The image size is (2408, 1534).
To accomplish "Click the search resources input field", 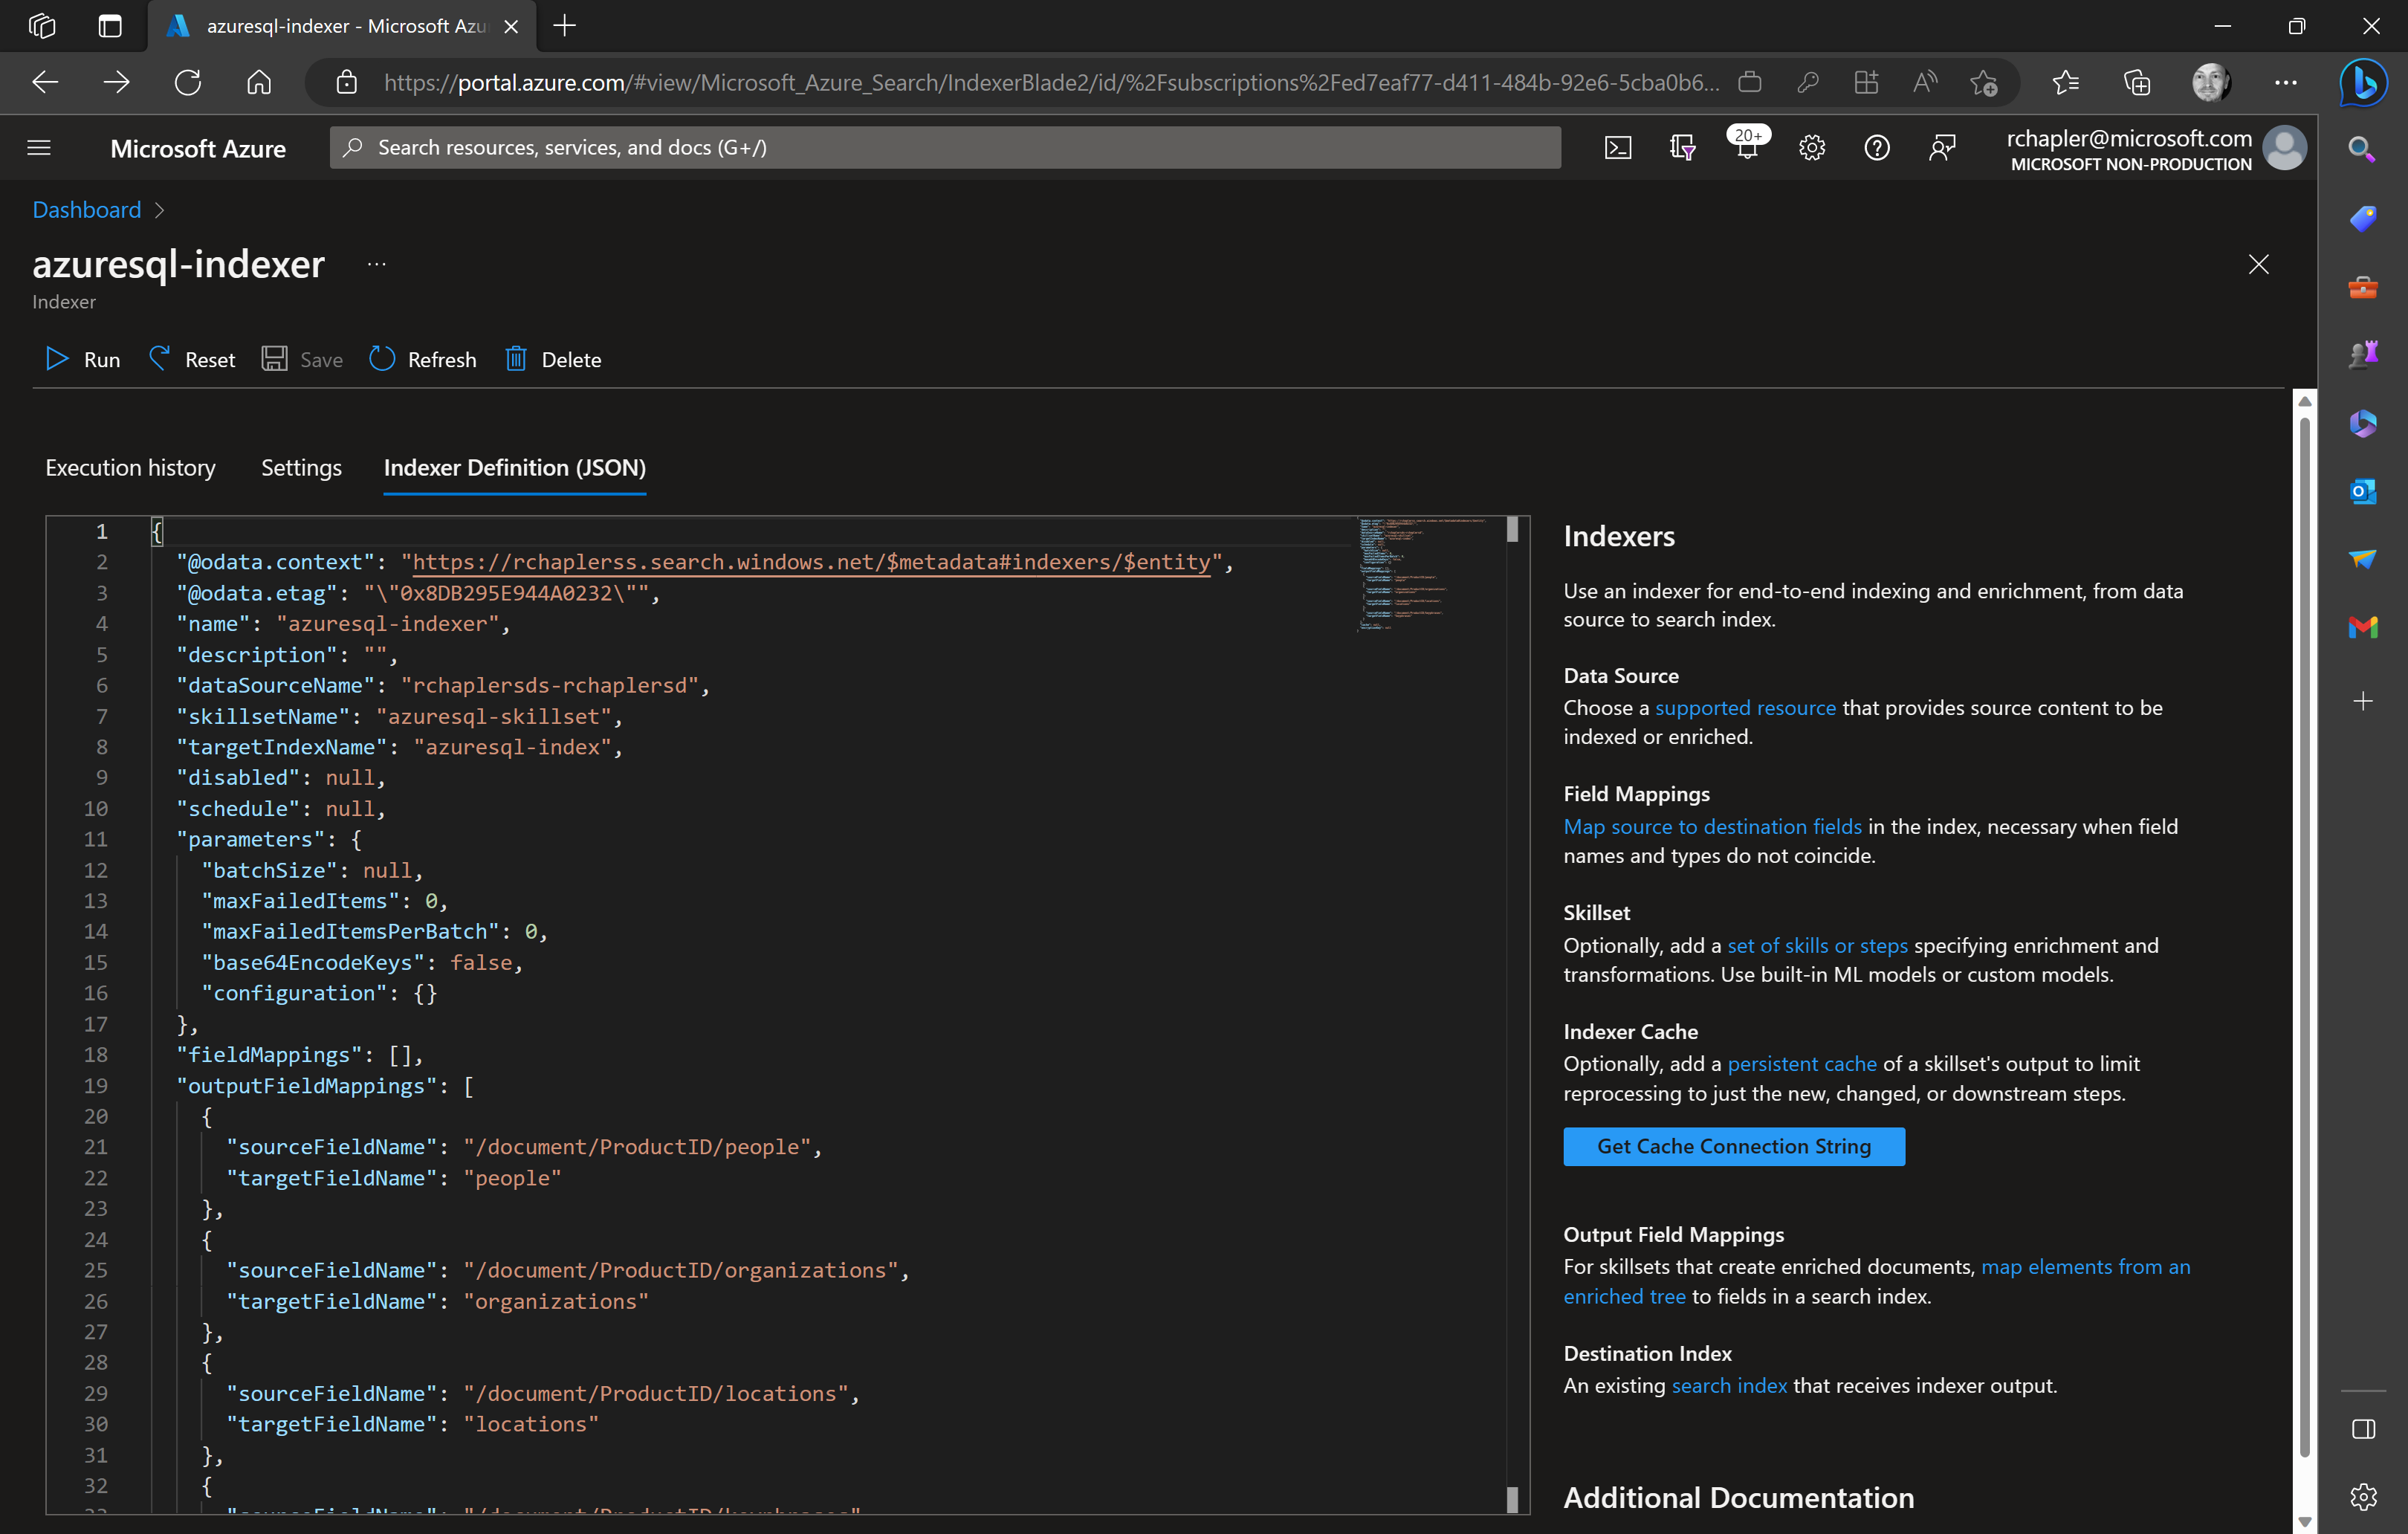I will tap(946, 147).
